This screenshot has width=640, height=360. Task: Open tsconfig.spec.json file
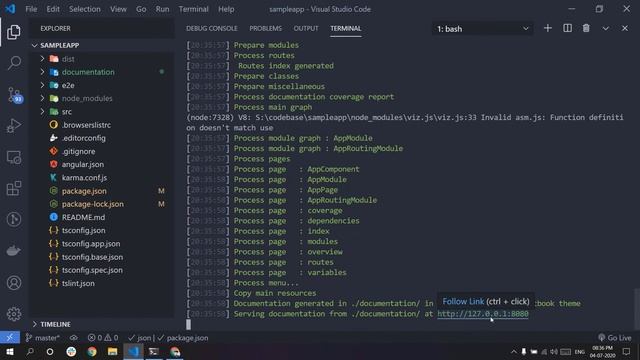92,270
